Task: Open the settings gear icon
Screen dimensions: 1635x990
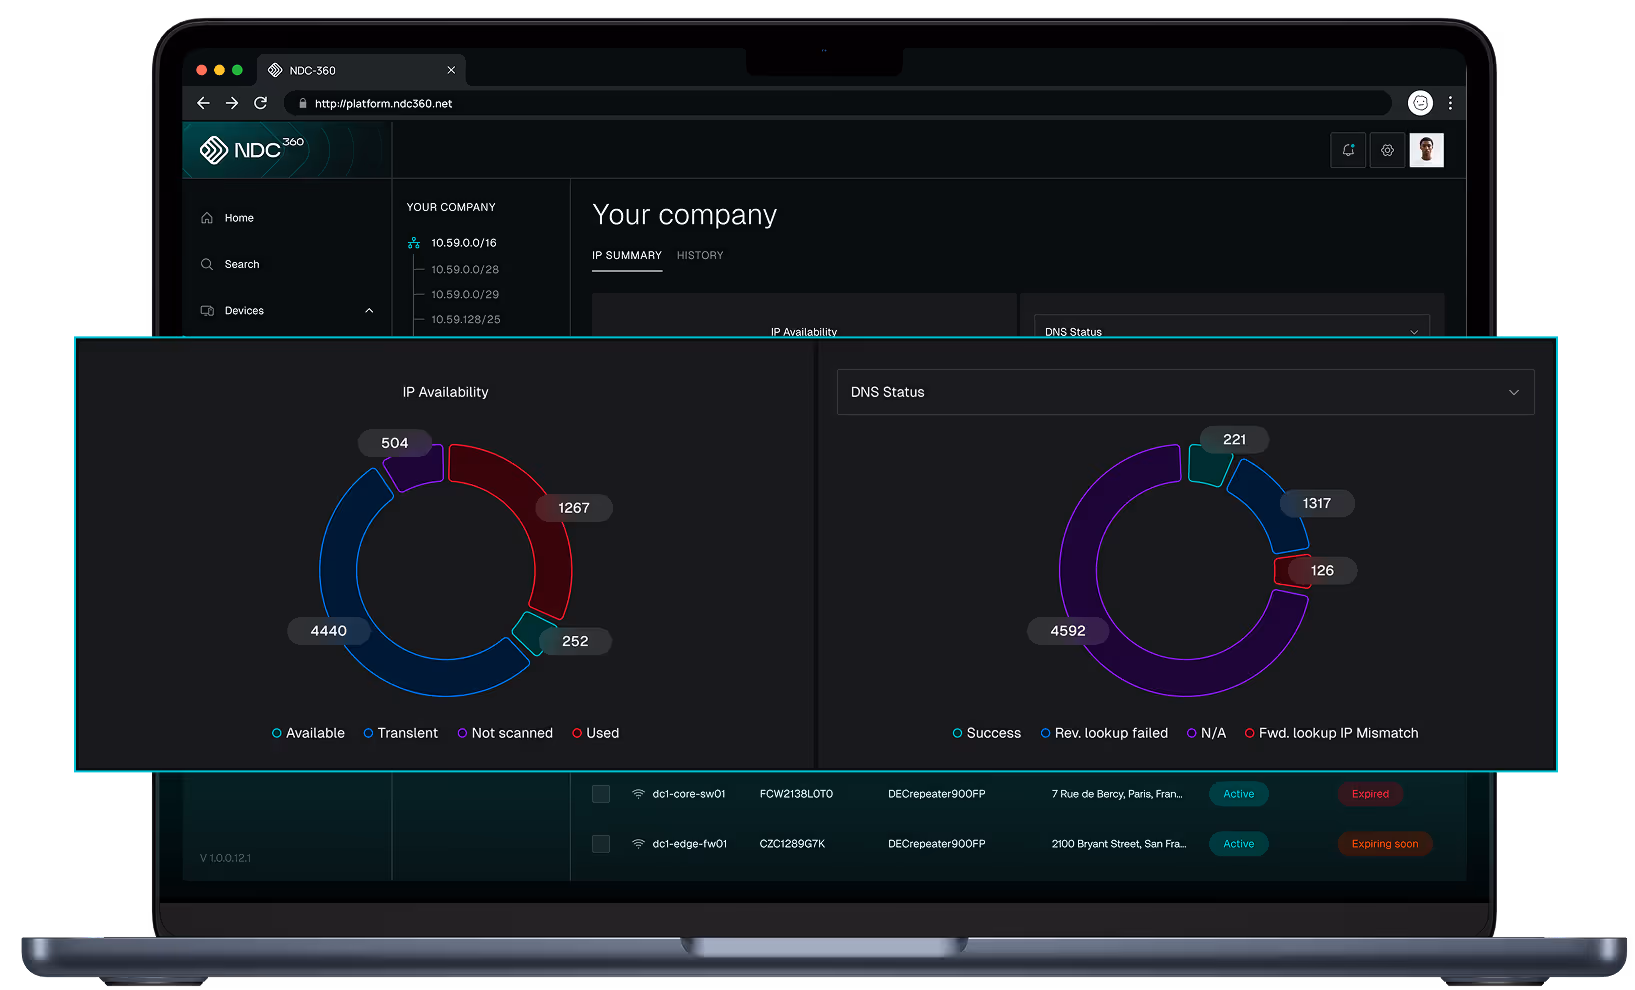Action: tap(1387, 150)
